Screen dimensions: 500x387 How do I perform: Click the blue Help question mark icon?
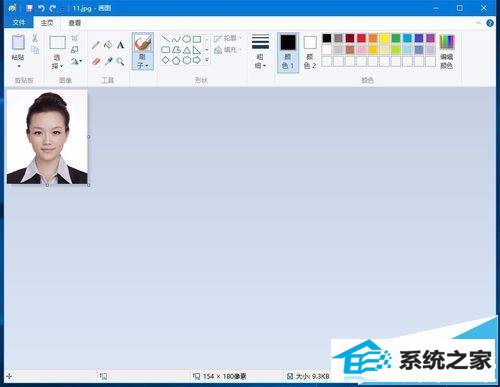tap(490, 23)
